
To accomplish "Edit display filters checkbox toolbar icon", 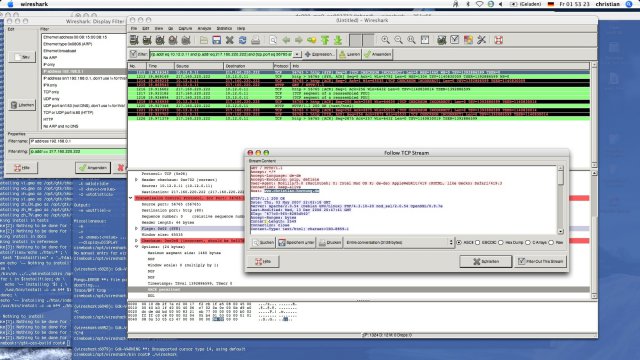I will click(x=455, y=40).
